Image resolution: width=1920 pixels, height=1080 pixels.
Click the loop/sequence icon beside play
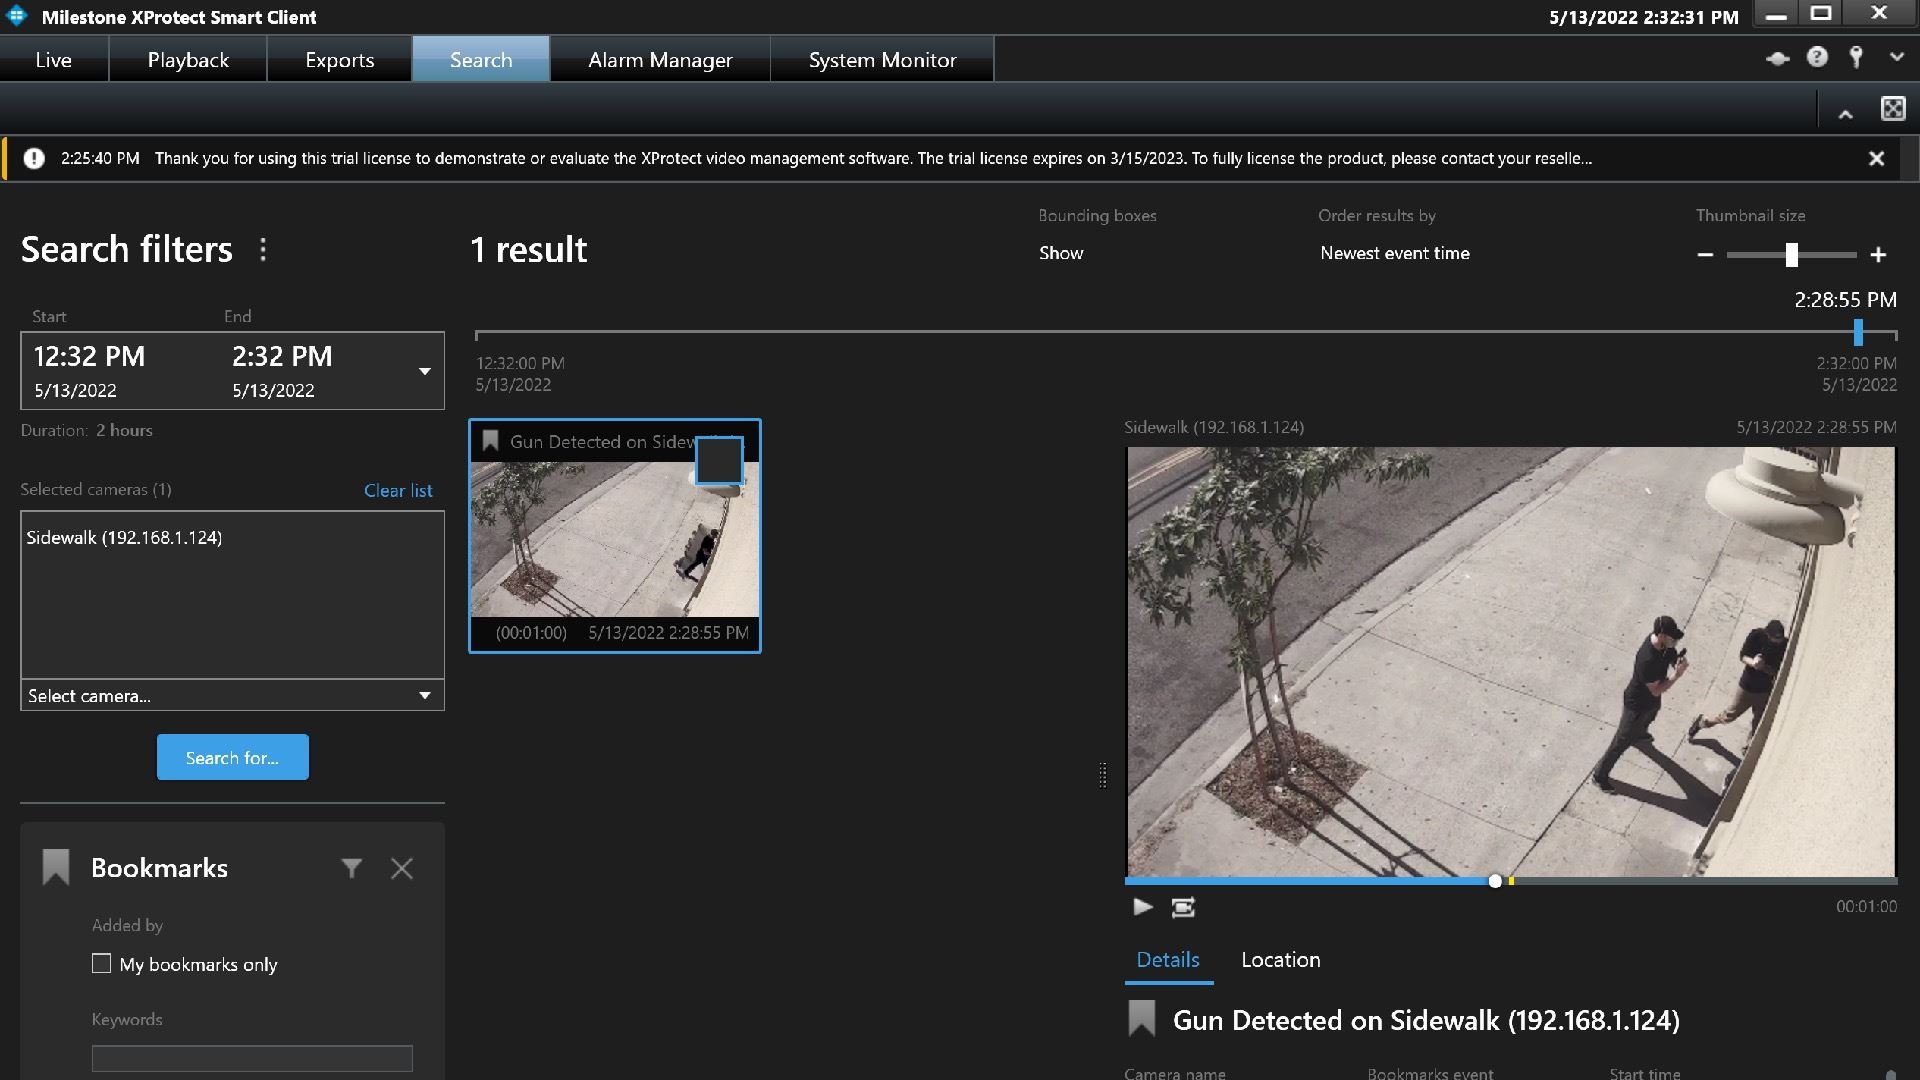tap(1183, 907)
